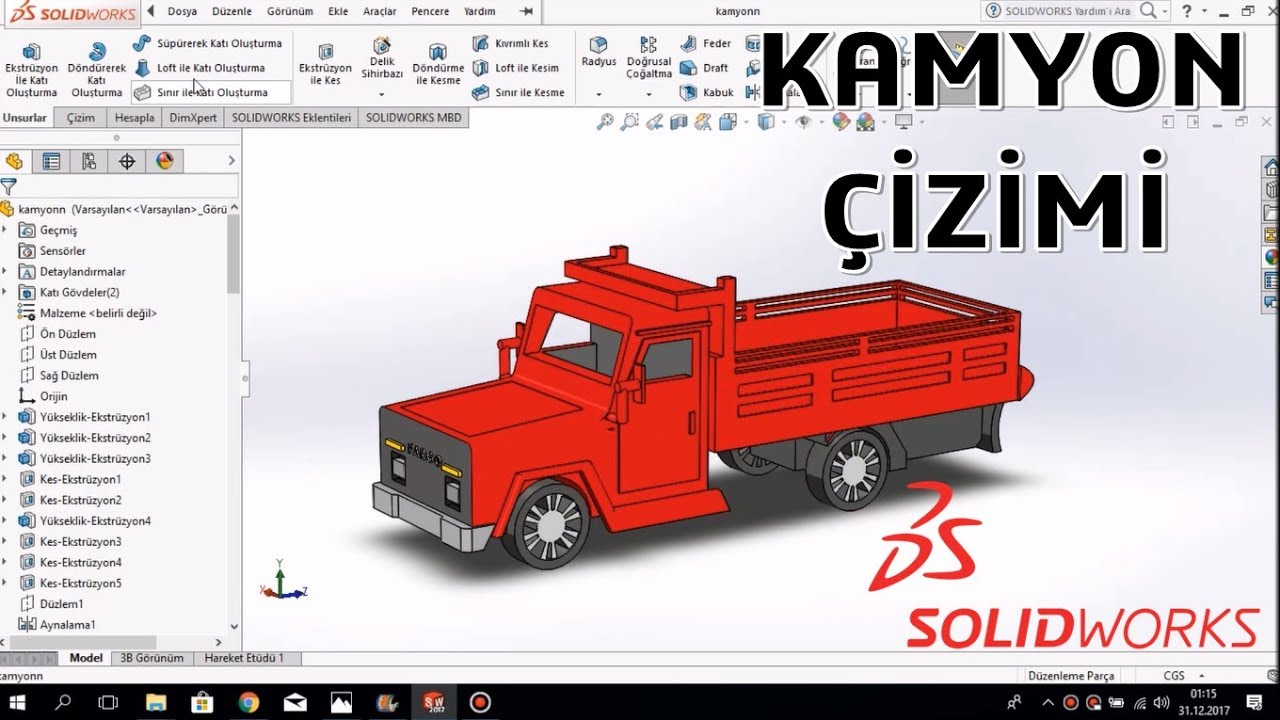The width and height of the screenshot is (1280, 720).
Task: Expand the Detaylandırmalar node
Action: (5, 271)
